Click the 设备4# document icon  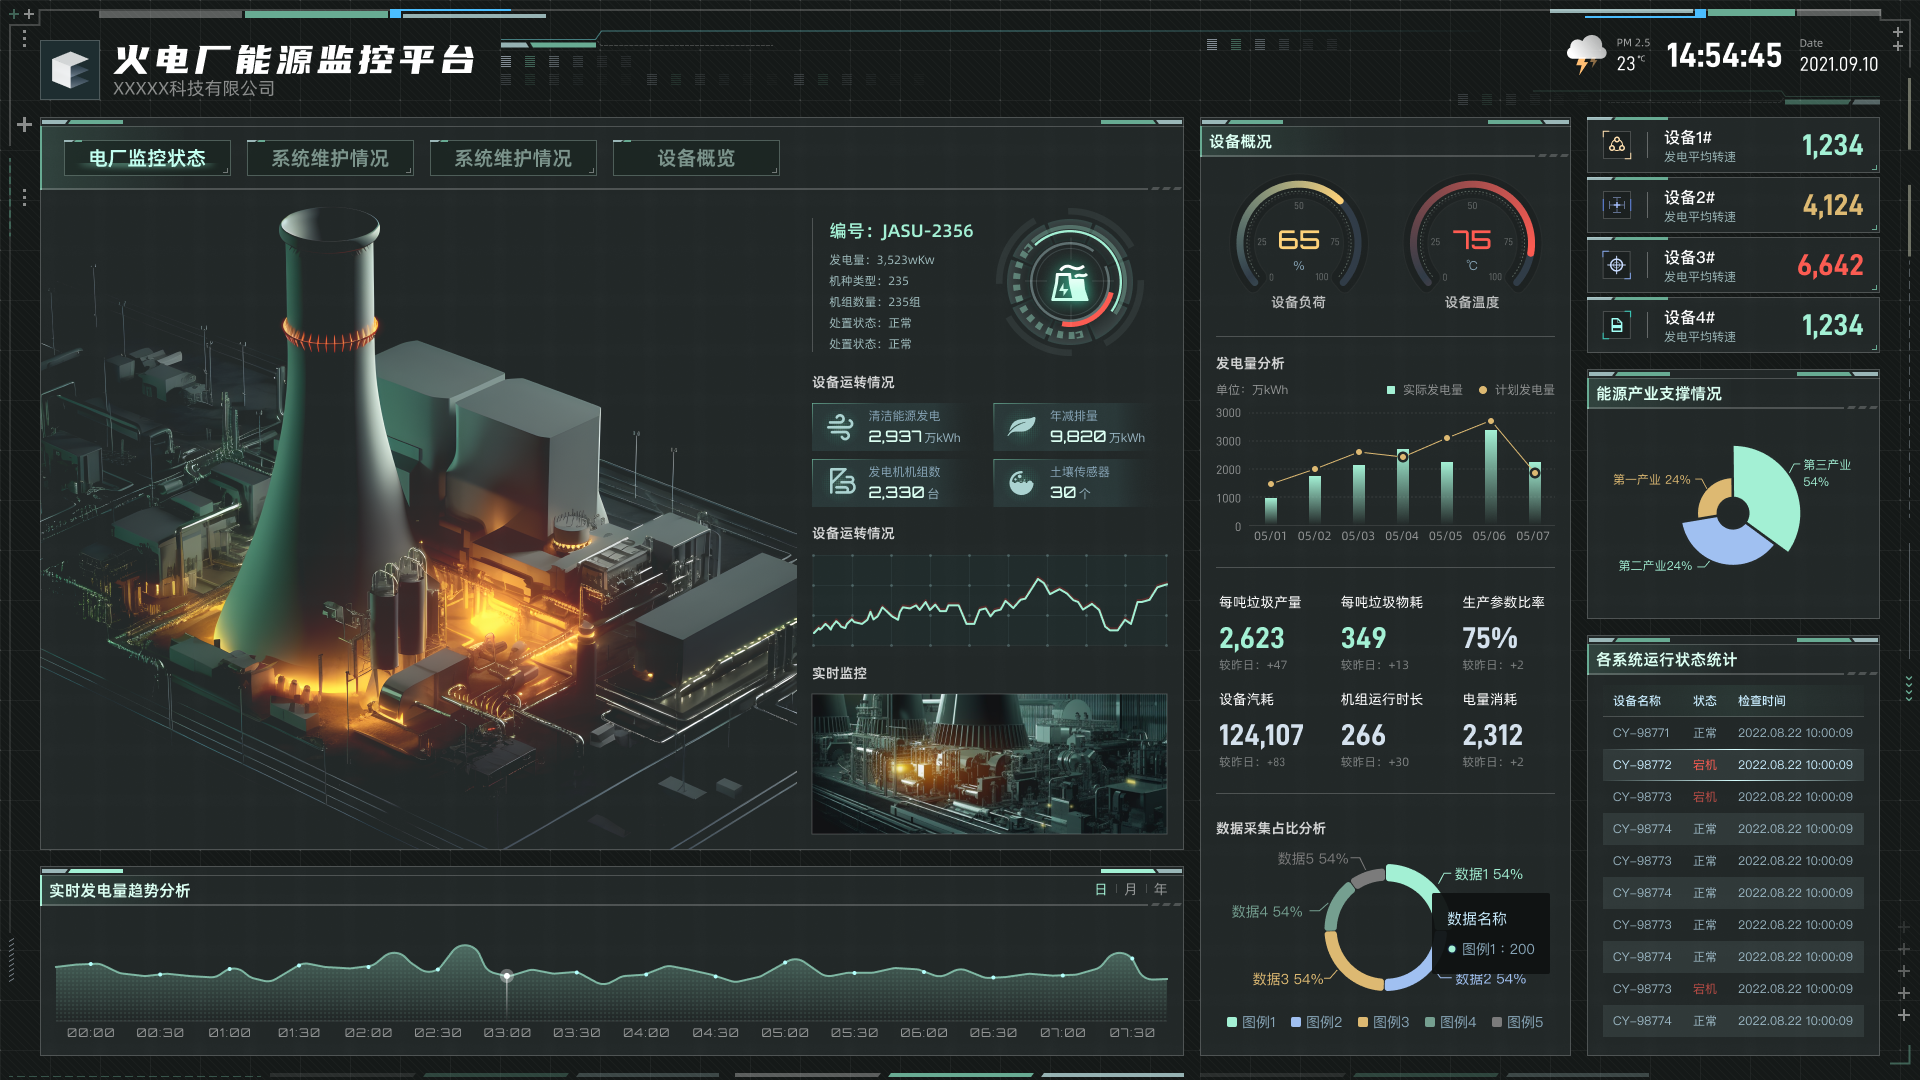[1616, 325]
